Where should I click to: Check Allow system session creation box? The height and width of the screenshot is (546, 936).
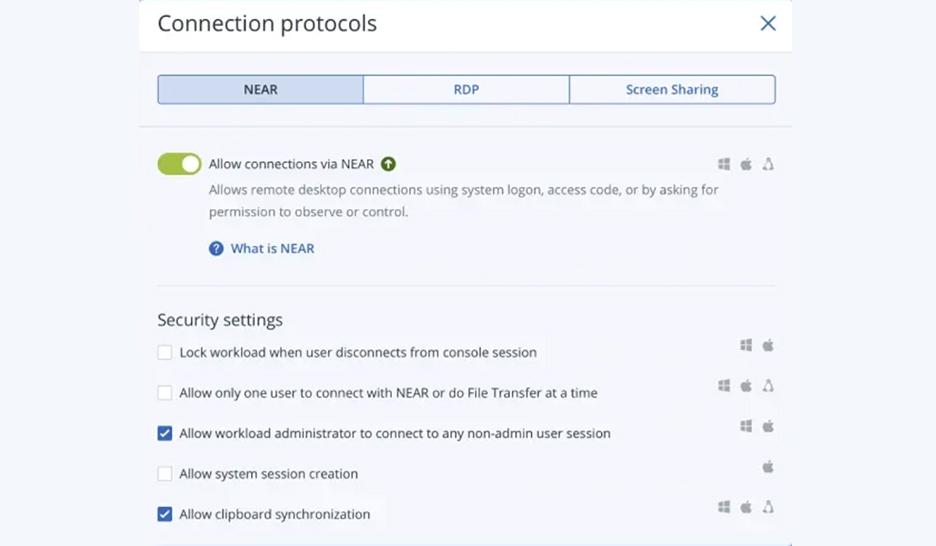(165, 474)
